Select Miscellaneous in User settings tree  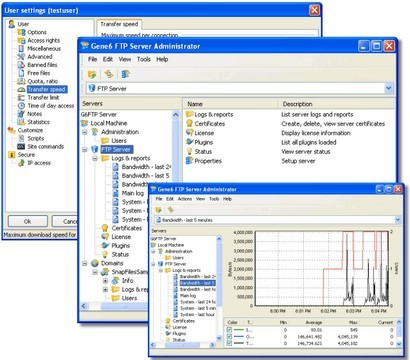pyautogui.click(x=44, y=49)
